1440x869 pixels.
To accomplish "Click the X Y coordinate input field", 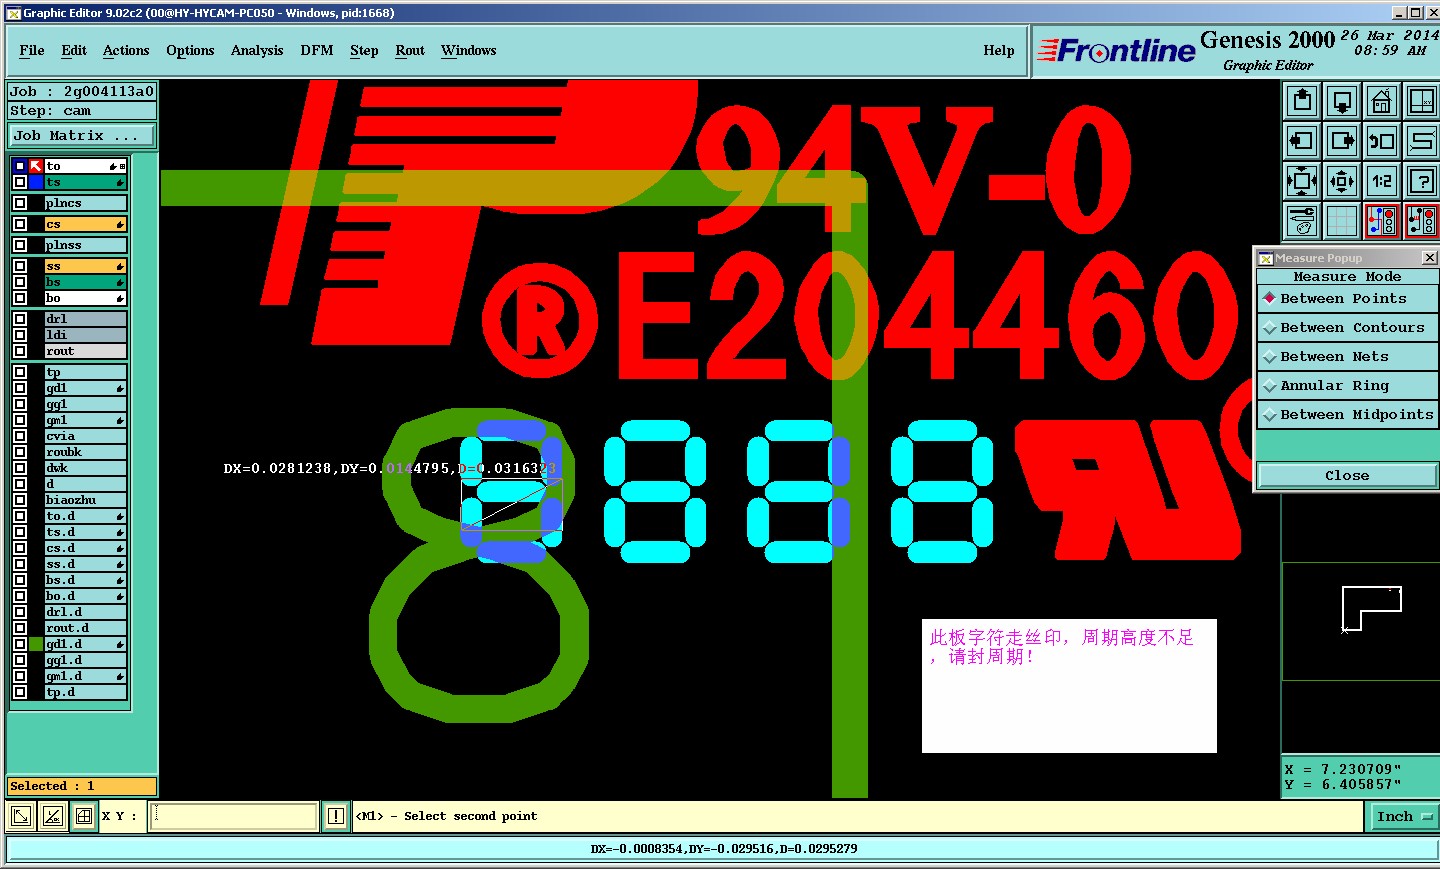I will tap(234, 816).
